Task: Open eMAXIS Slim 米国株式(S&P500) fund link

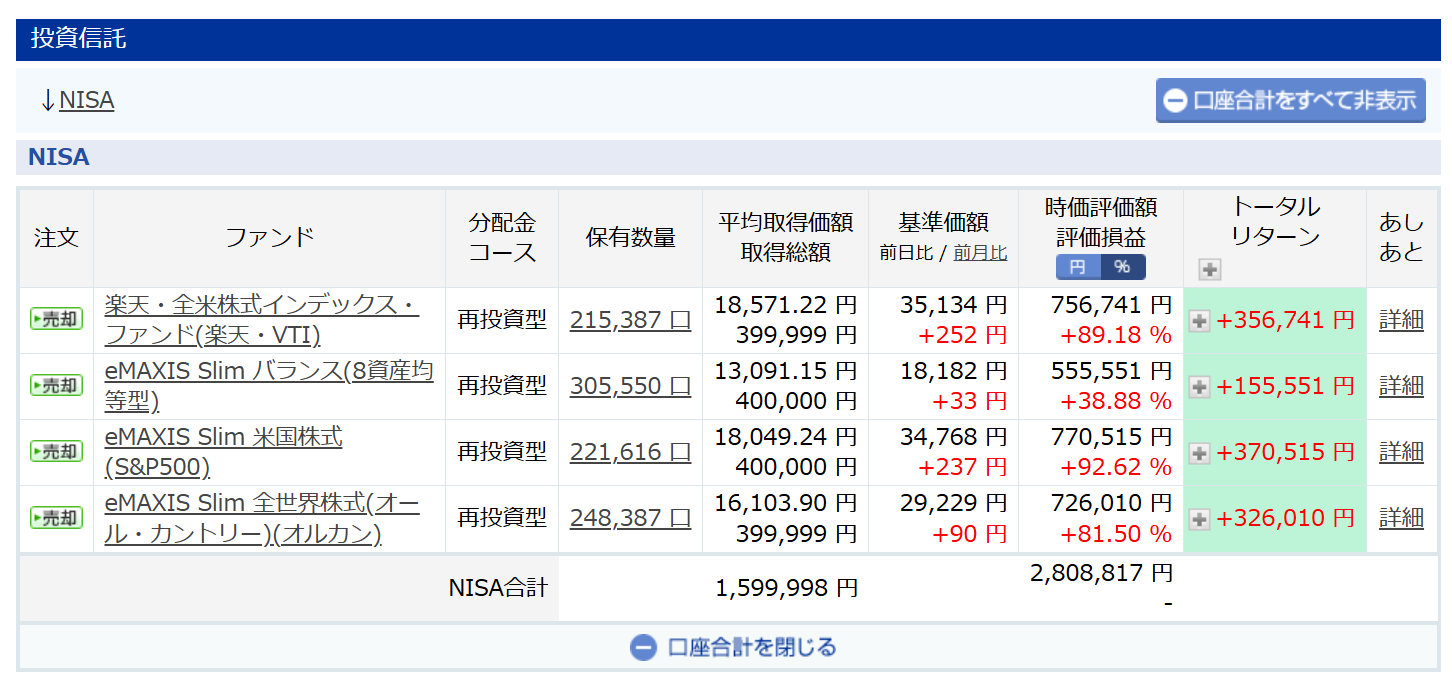Action: [223, 451]
